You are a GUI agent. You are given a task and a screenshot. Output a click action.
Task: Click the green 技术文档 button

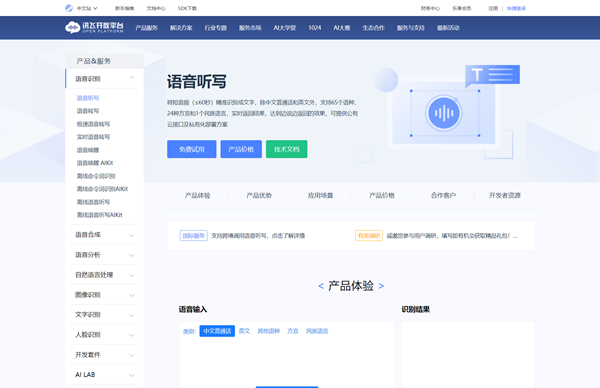tap(287, 149)
